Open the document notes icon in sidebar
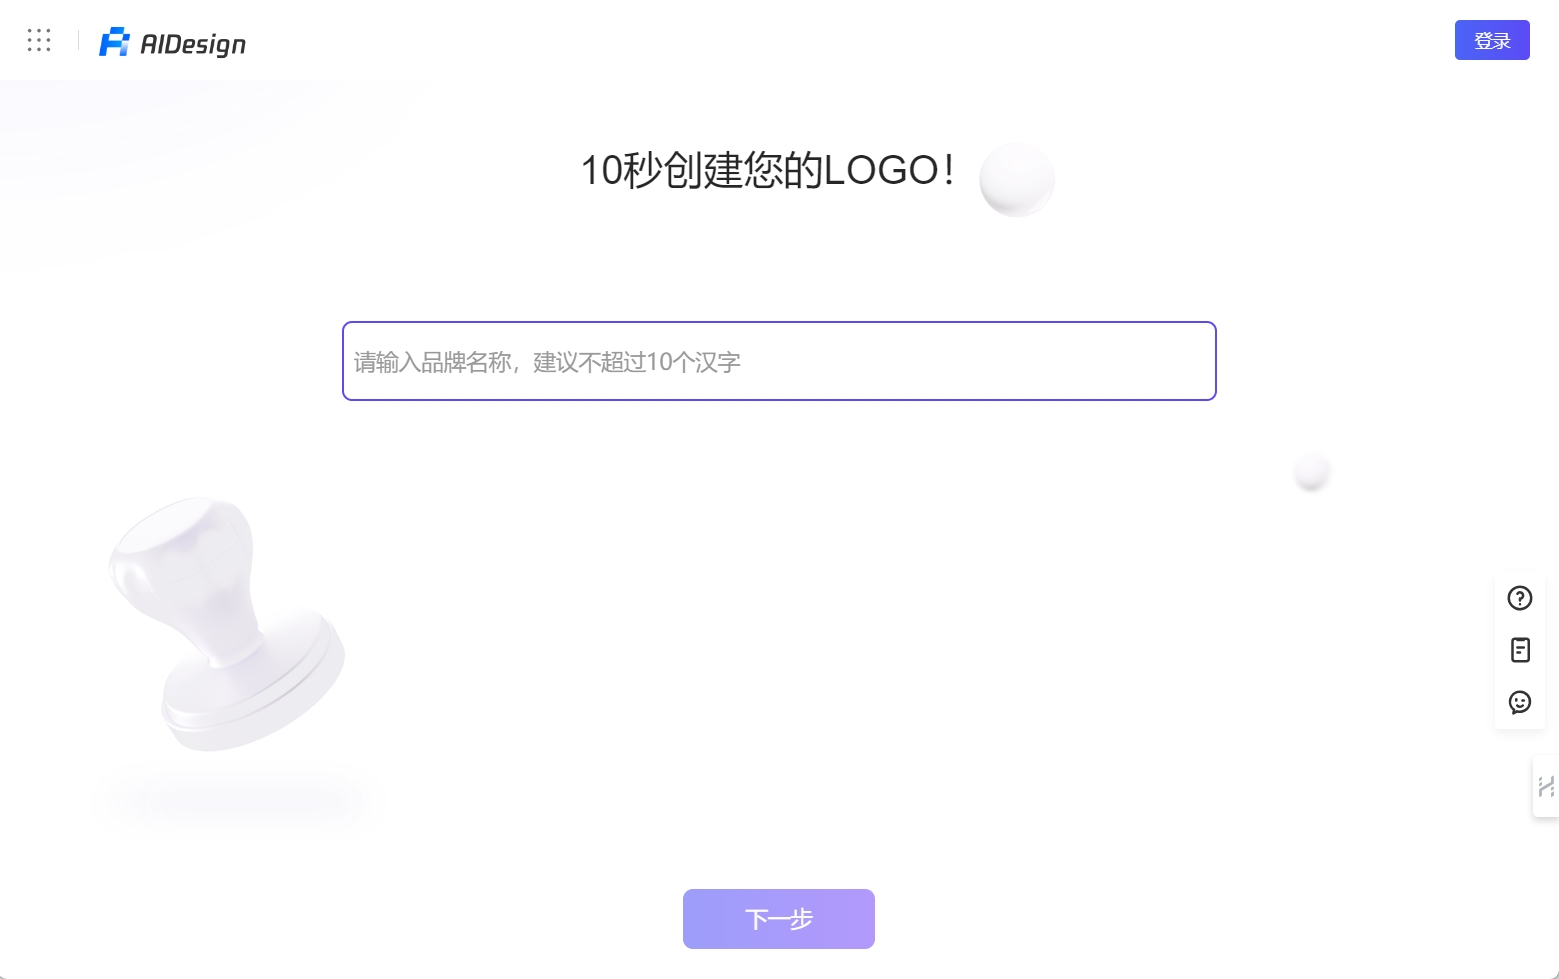This screenshot has width=1559, height=979. pyautogui.click(x=1520, y=650)
